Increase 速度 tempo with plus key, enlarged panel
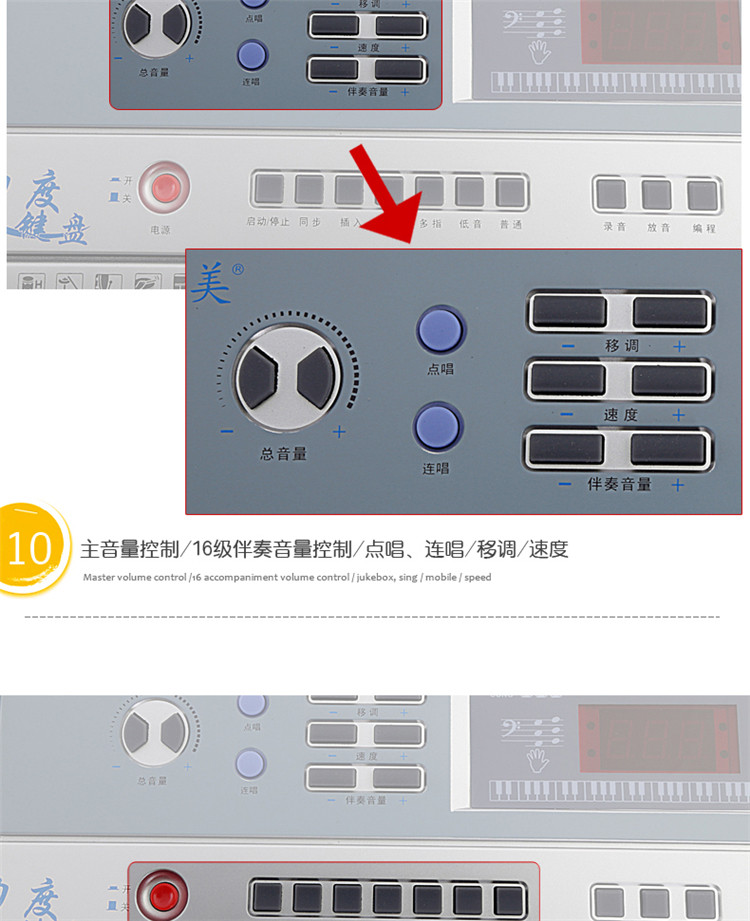The height and width of the screenshot is (921, 750). (669, 380)
